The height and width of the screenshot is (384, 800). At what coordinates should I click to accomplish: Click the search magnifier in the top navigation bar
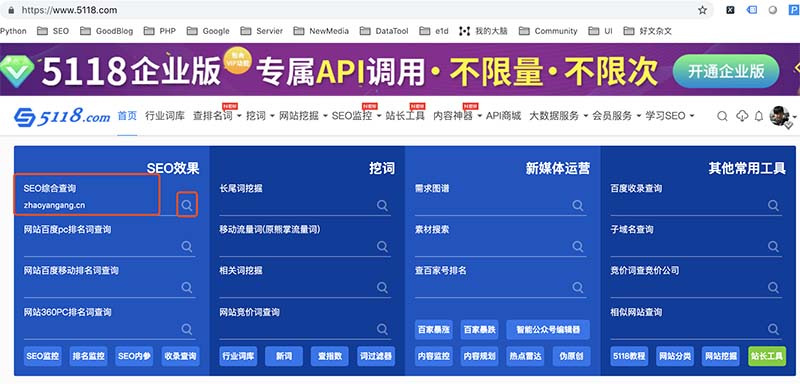coord(722,116)
